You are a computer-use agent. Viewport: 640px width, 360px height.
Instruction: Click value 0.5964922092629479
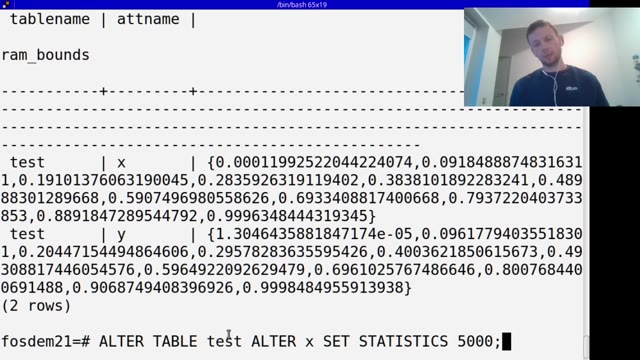[224, 270]
